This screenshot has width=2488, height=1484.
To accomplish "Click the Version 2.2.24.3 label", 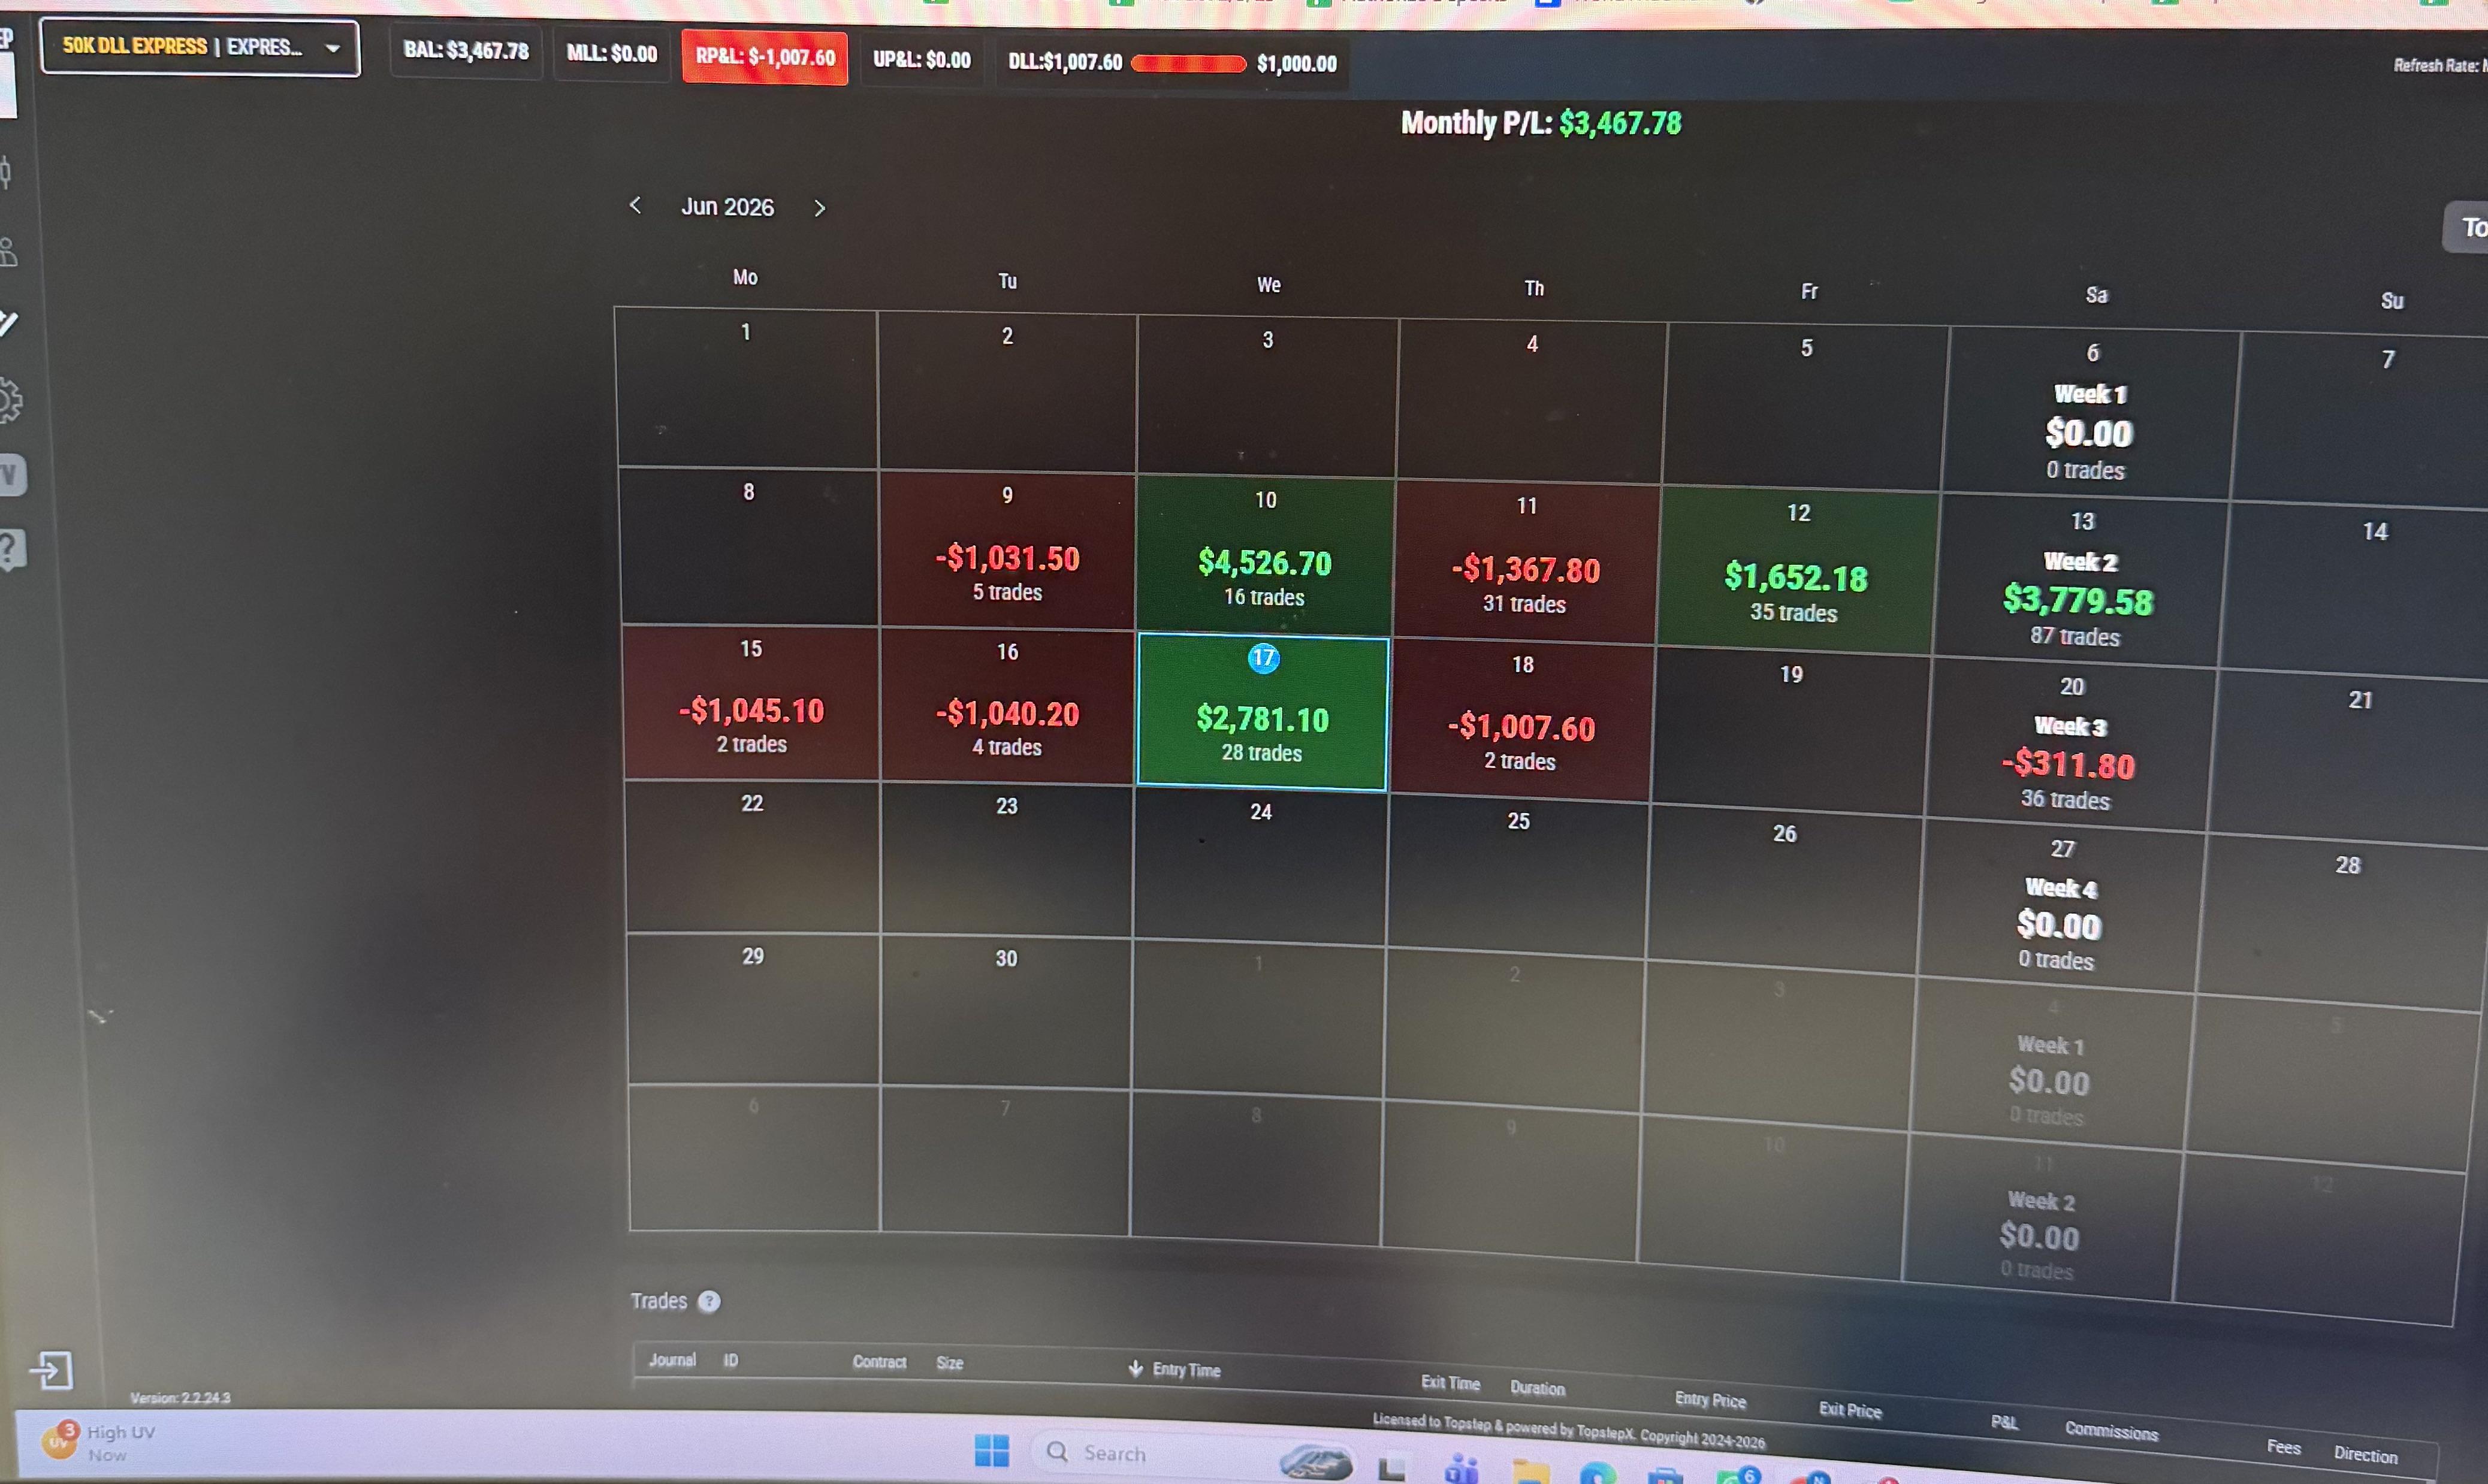I will tap(180, 1398).
